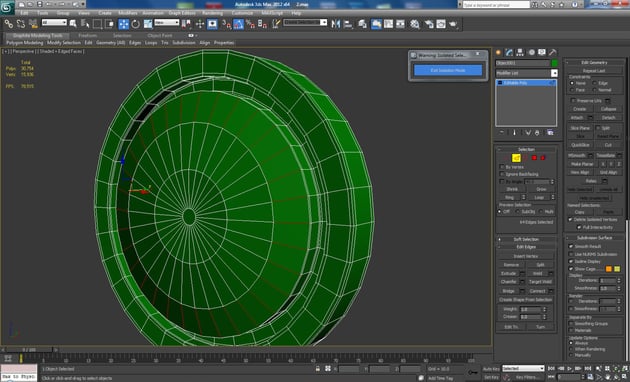Select the Select and Move tool

click(123, 24)
